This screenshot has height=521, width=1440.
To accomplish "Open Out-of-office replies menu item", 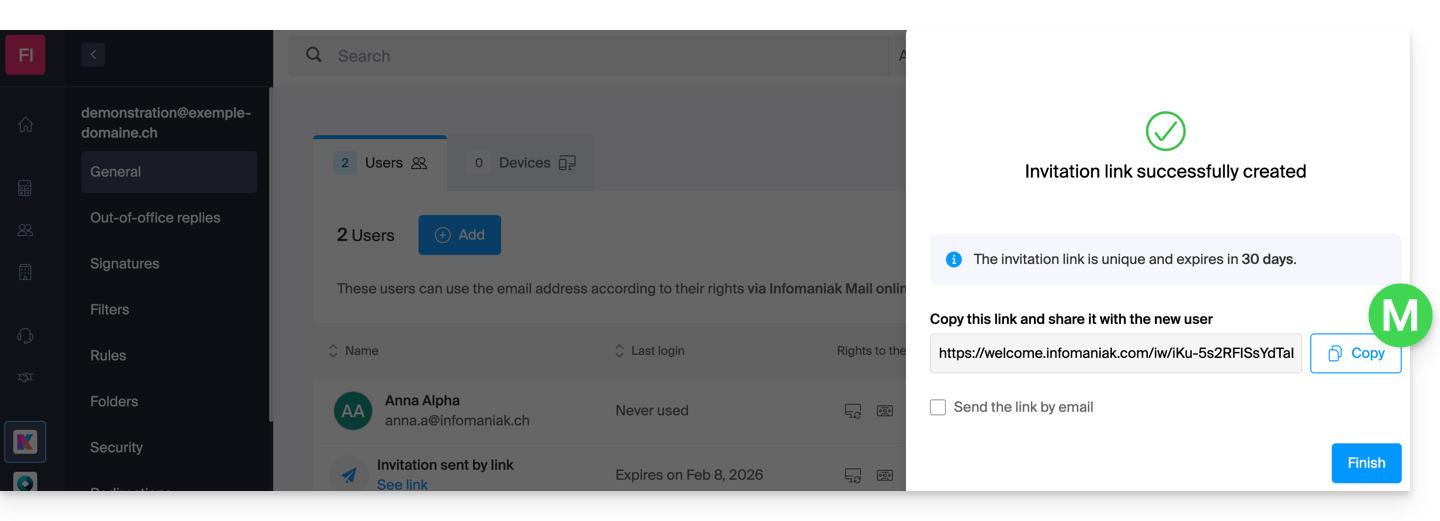I will (x=155, y=218).
